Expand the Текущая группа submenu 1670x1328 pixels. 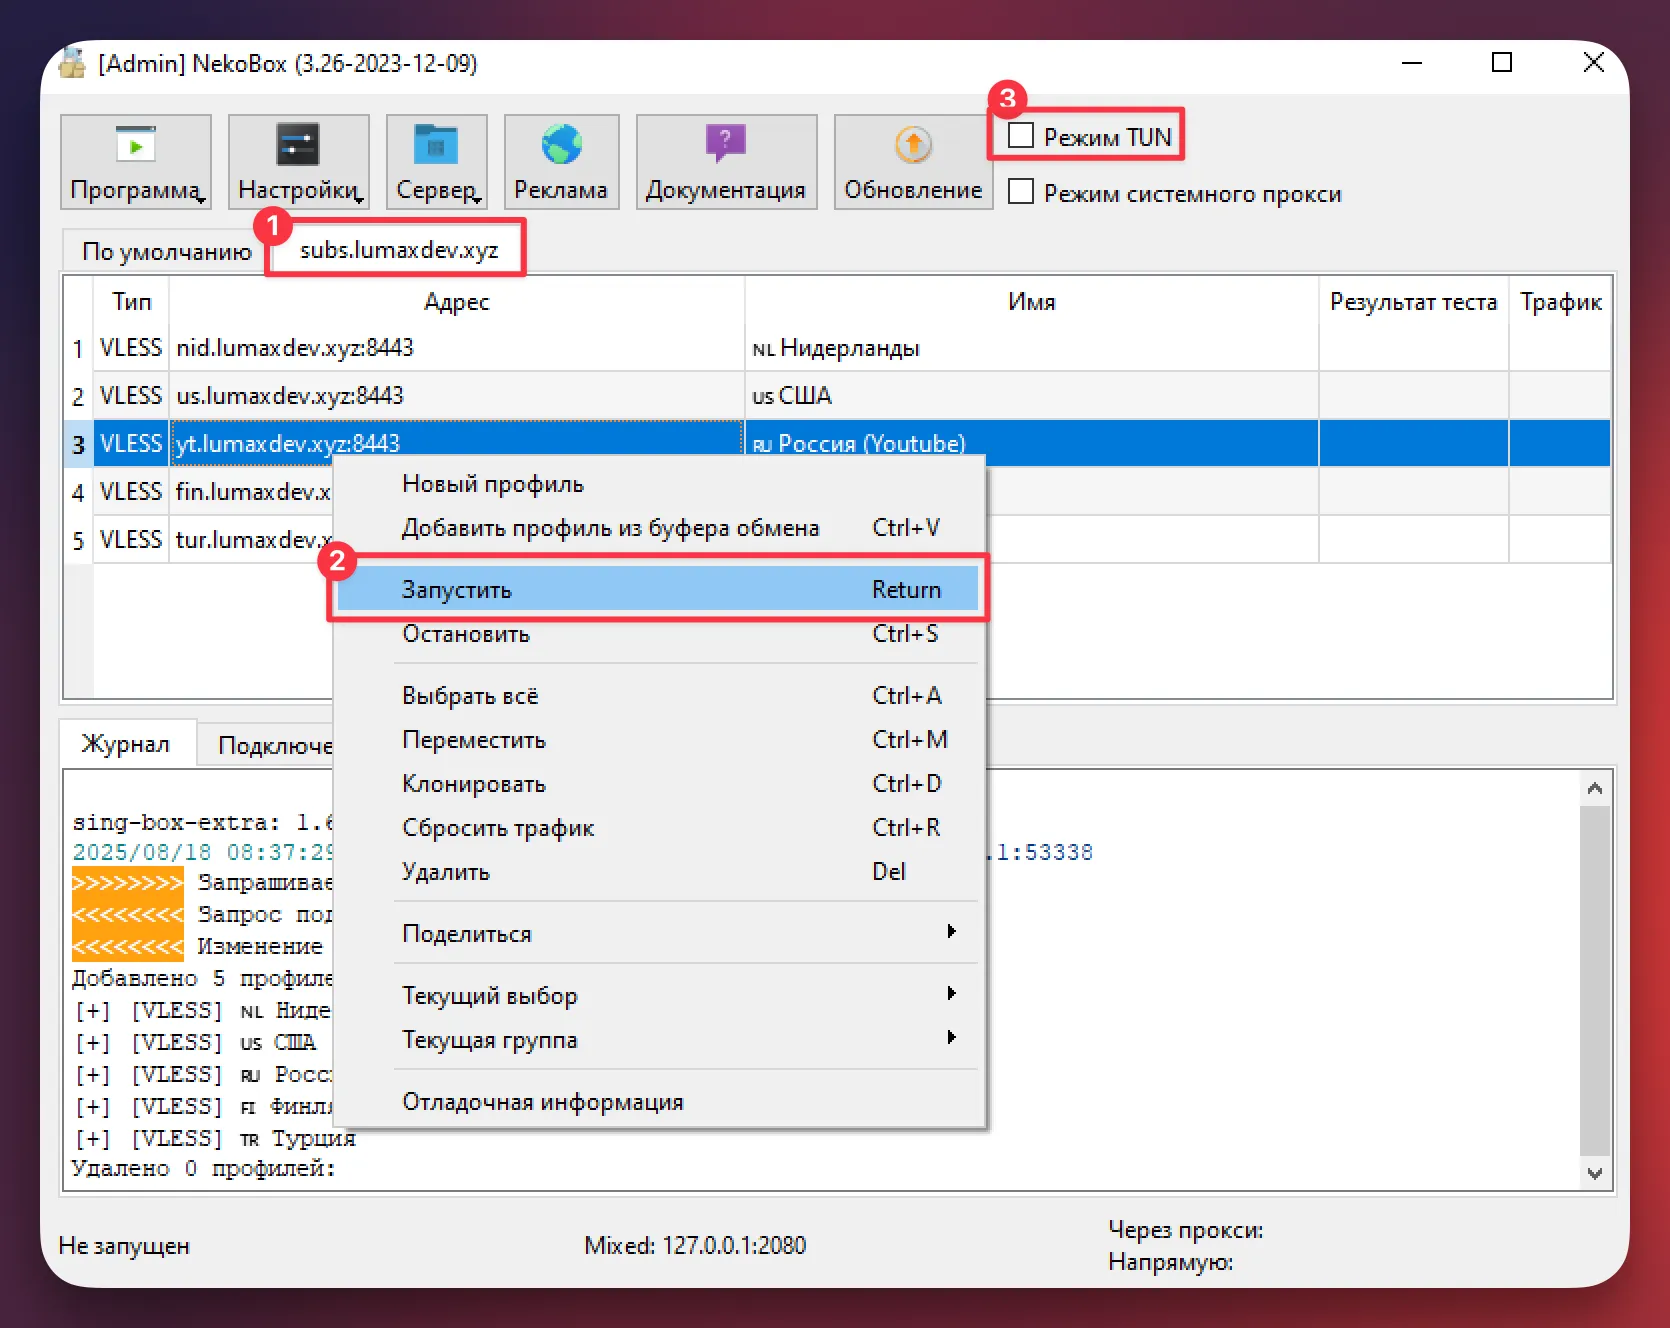[658, 1040]
